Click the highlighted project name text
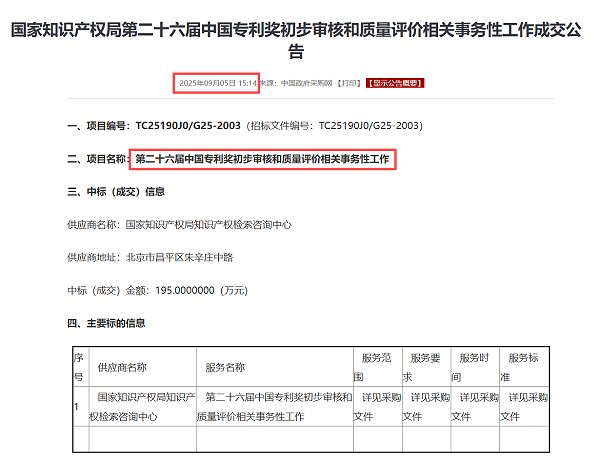The height and width of the screenshot is (458, 600). tap(262, 158)
